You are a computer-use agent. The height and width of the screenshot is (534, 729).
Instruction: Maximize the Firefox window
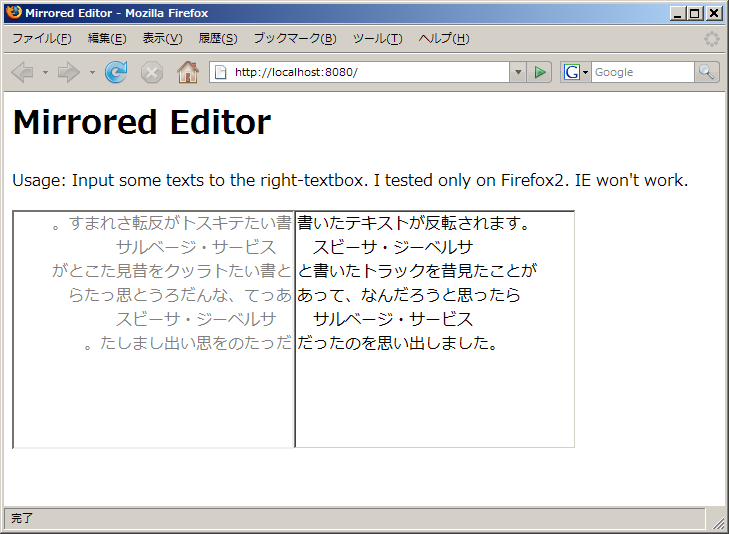coord(695,13)
